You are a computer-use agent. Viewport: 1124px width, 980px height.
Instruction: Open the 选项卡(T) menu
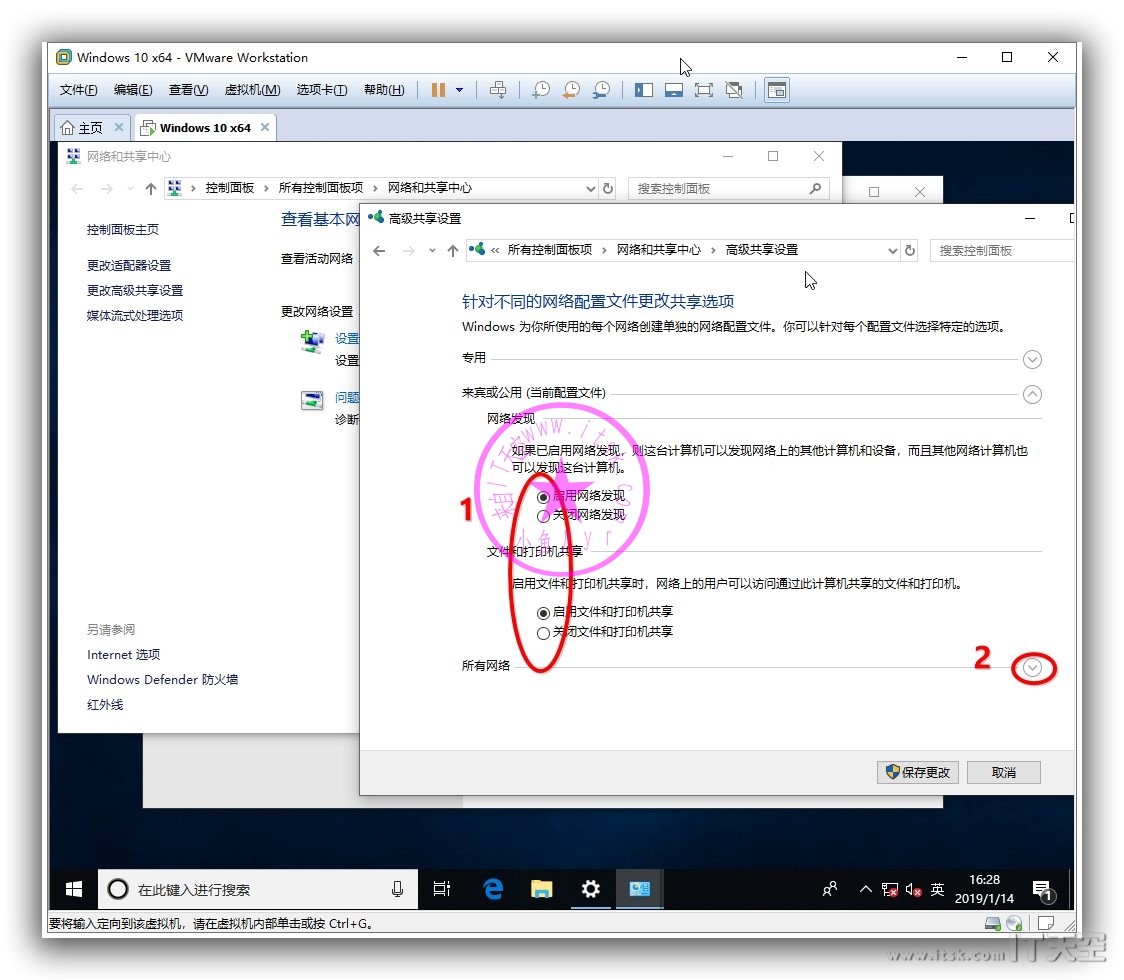click(322, 90)
